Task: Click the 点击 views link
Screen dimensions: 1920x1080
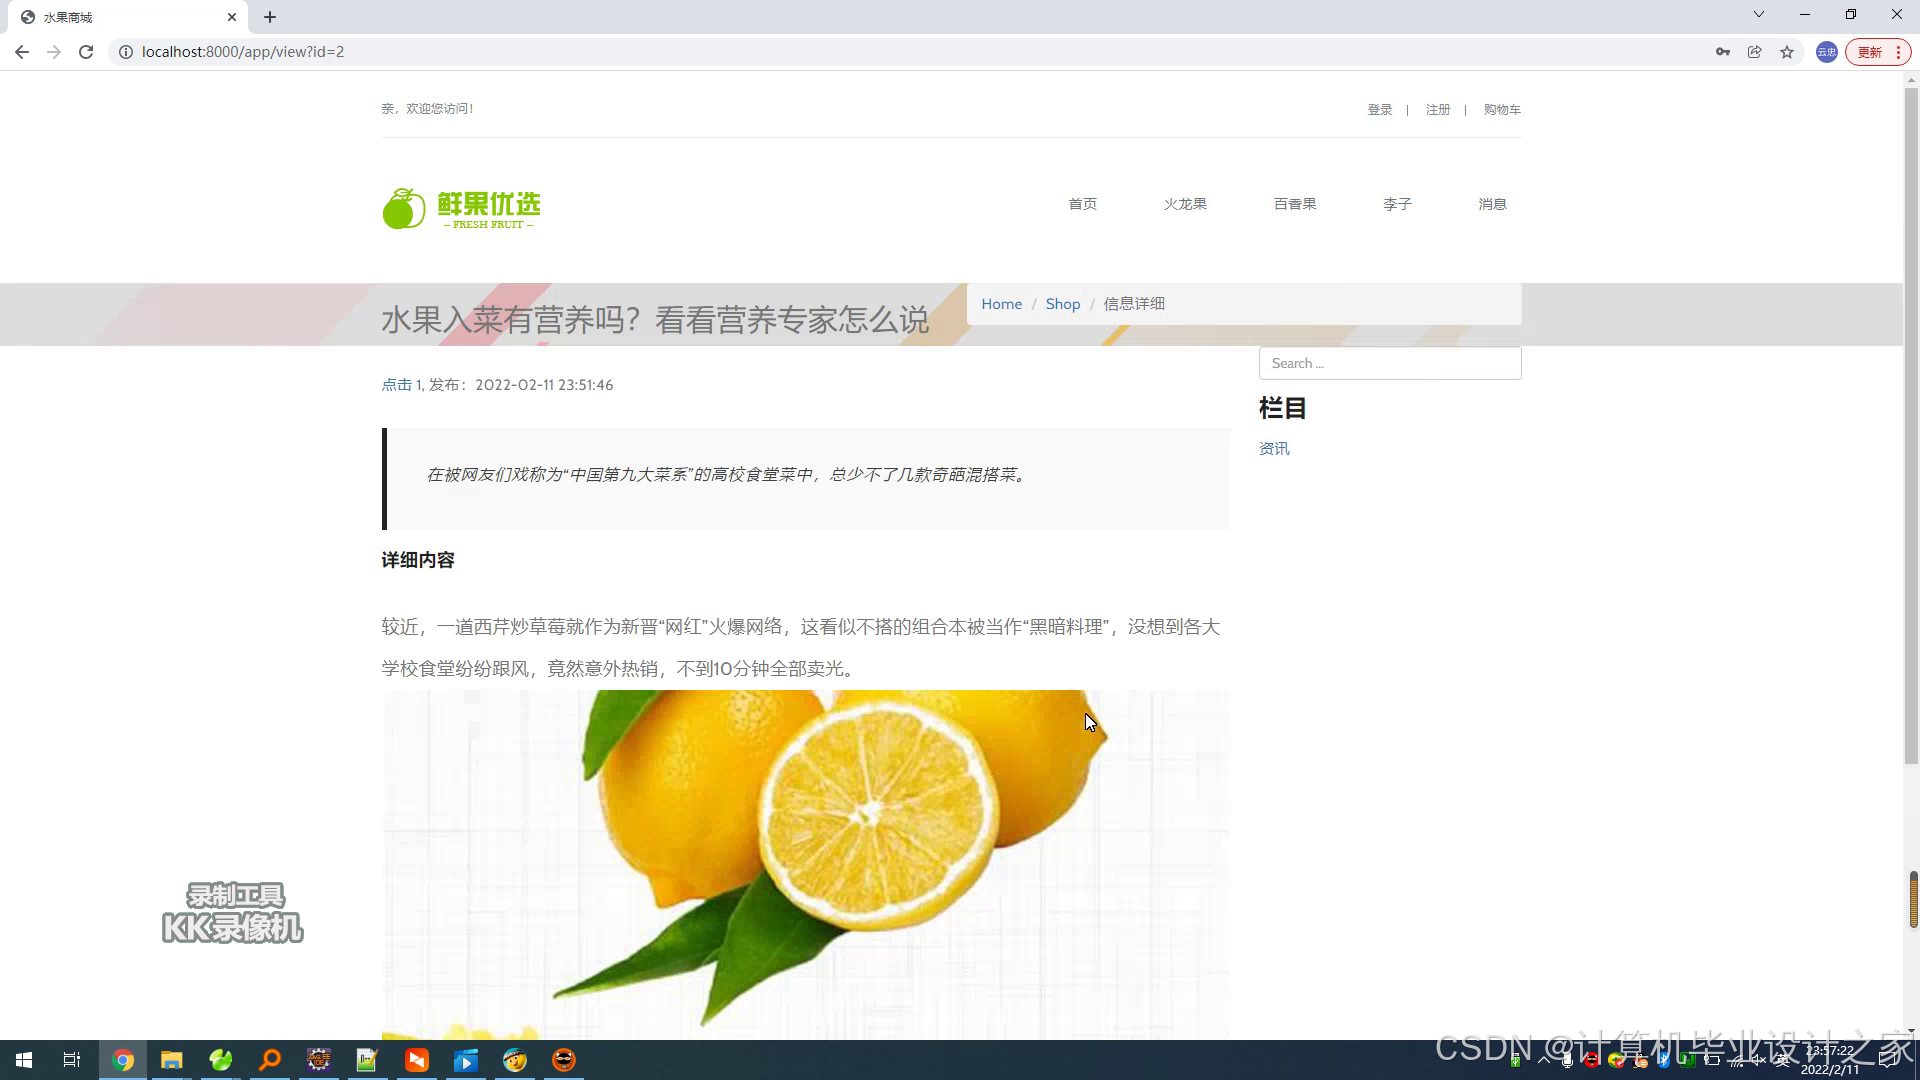Action: (x=396, y=385)
